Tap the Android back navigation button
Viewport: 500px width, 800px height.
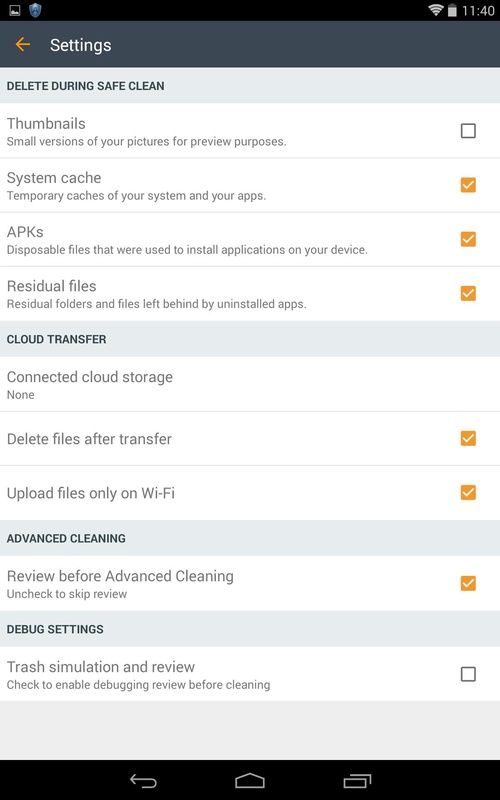[143, 781]
